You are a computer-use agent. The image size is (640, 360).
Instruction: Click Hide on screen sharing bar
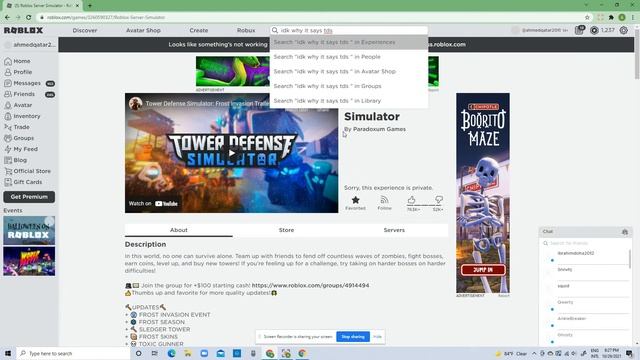[378, 337]
